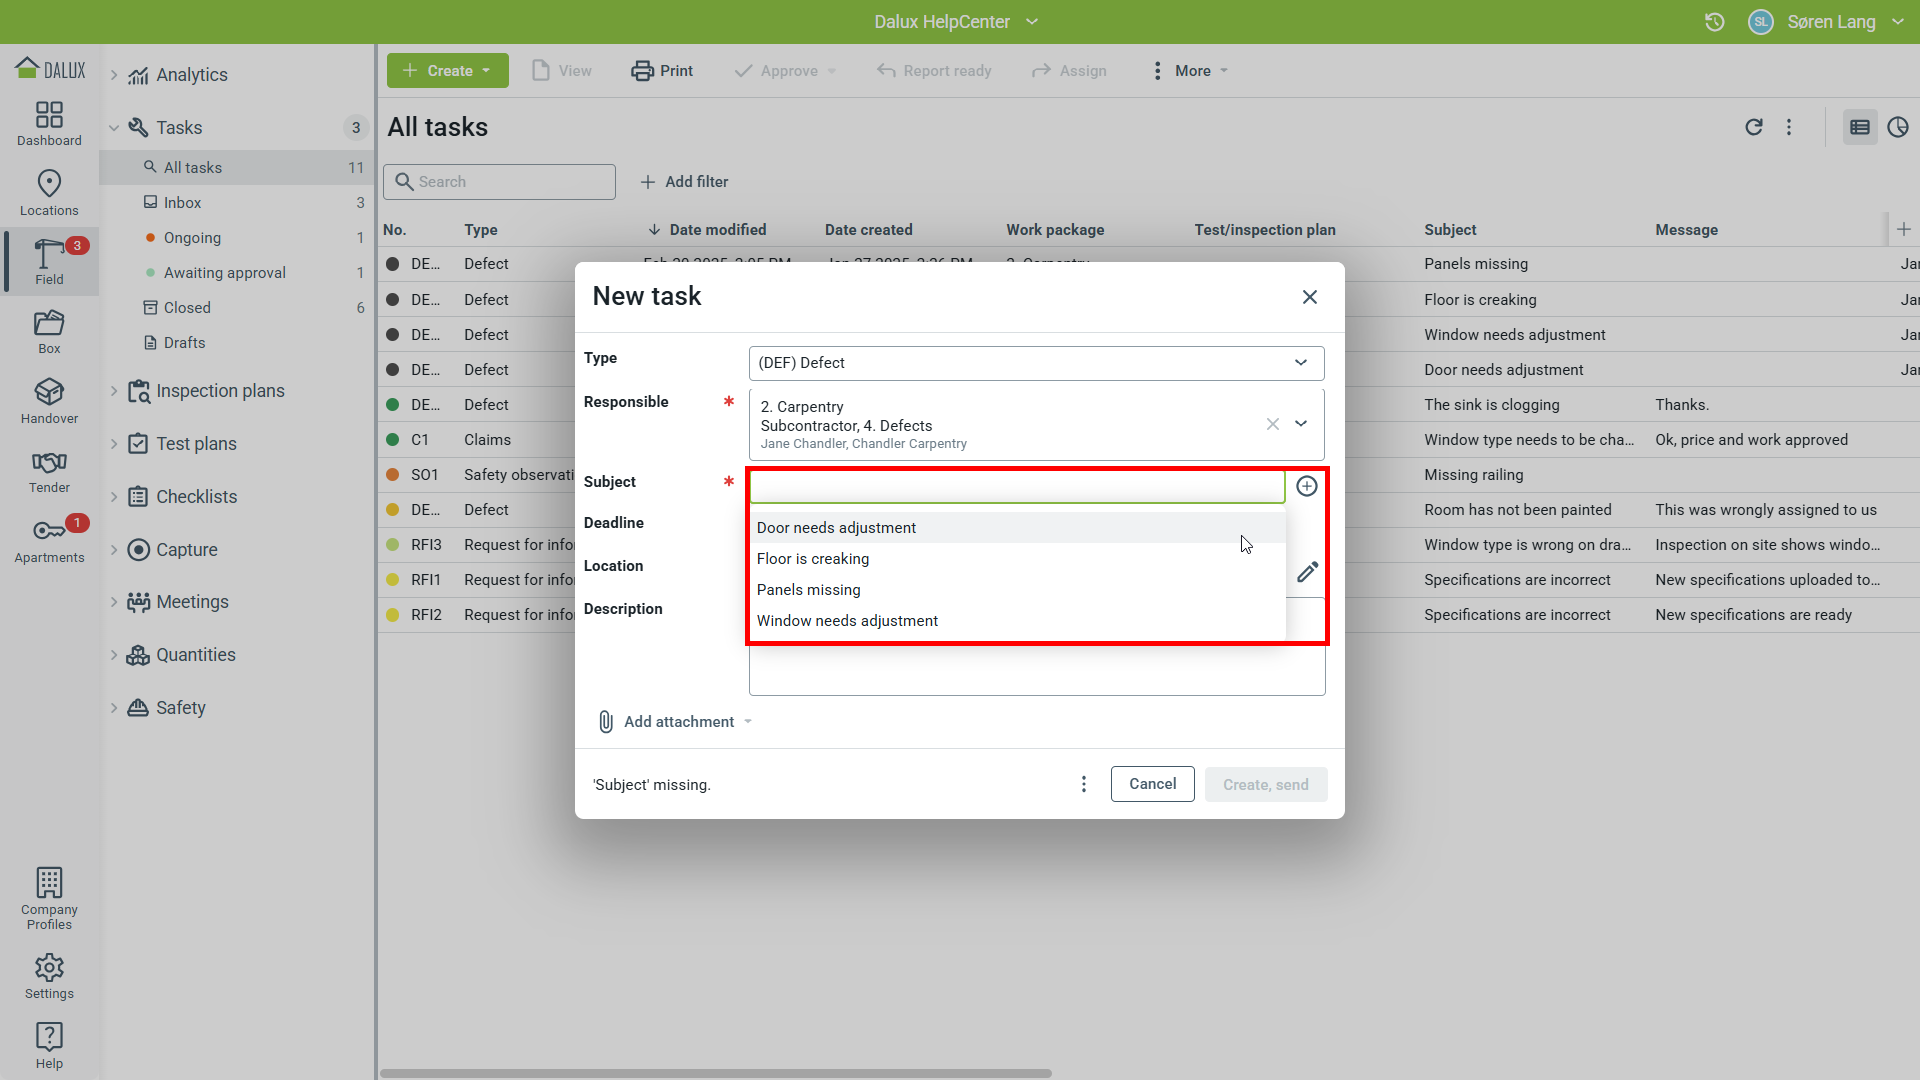Select 'Floor is creaking' suggestion
Image resolution: width=1920 pixels, height=1080 pixels.
point(813,559)
